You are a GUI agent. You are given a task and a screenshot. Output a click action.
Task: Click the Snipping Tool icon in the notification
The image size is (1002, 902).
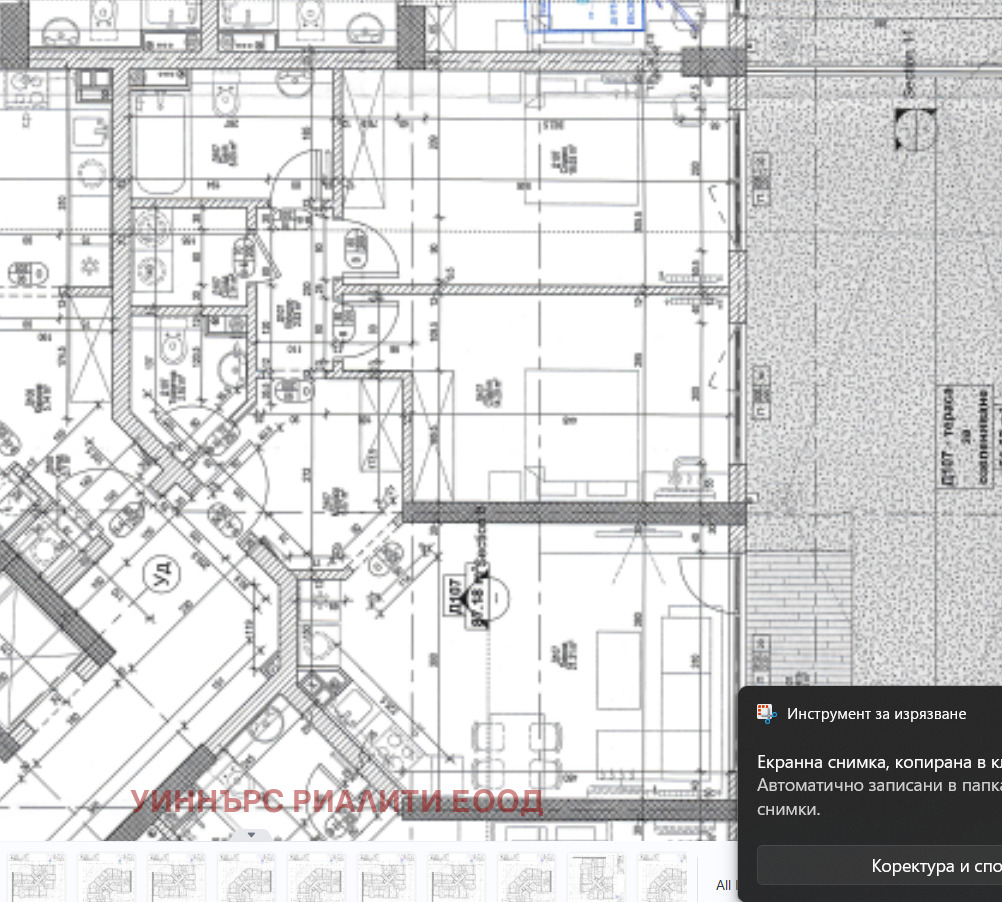766,714
